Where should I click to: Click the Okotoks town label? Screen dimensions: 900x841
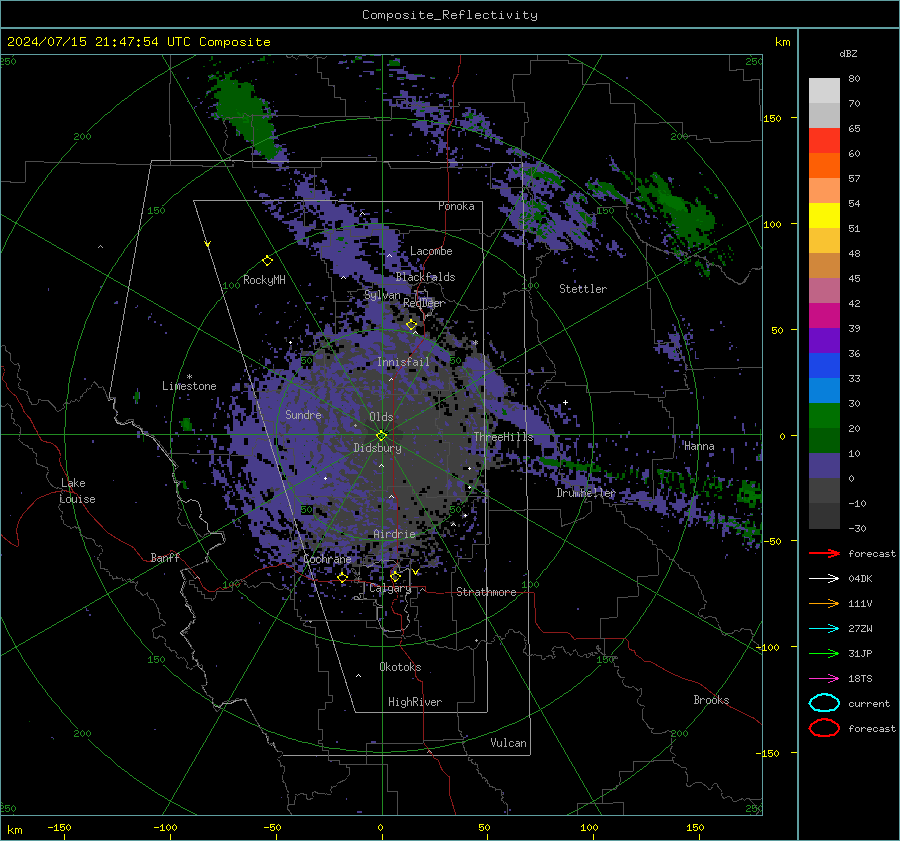tap(400, 667)
